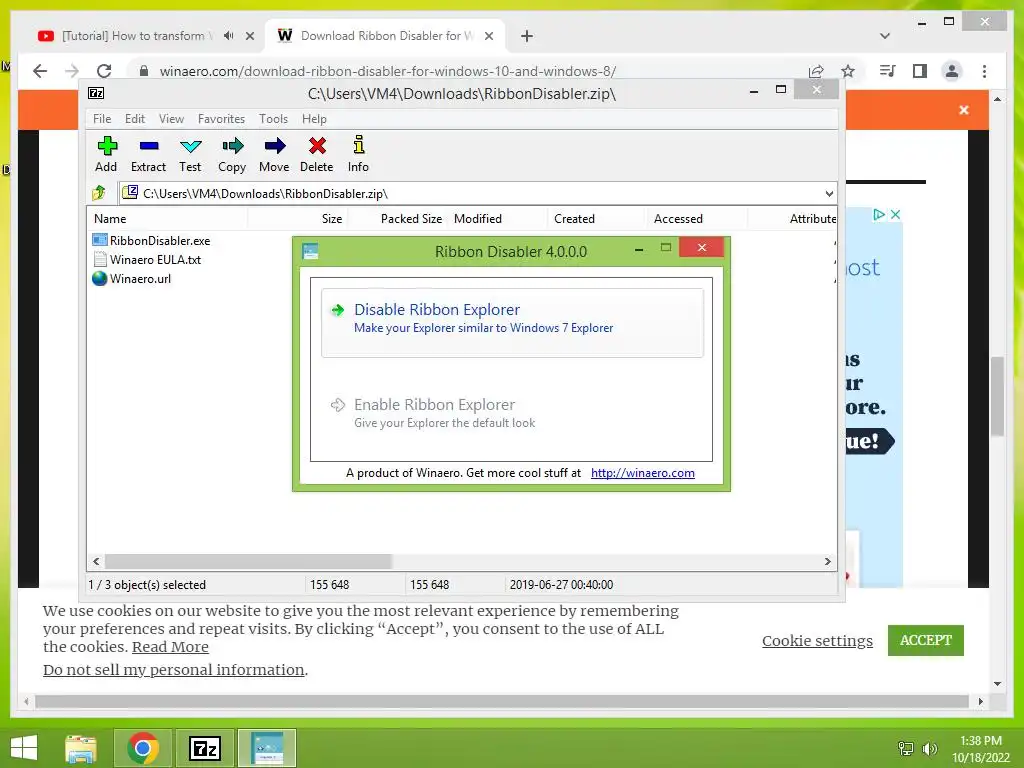Open the Windows Start button
Screen dimensions: 1024x768
pos(24,748)
